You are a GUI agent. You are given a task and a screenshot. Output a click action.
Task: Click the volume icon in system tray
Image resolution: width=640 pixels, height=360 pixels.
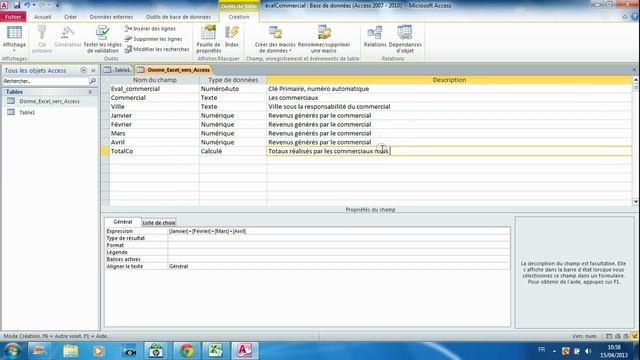pos(588,351)
